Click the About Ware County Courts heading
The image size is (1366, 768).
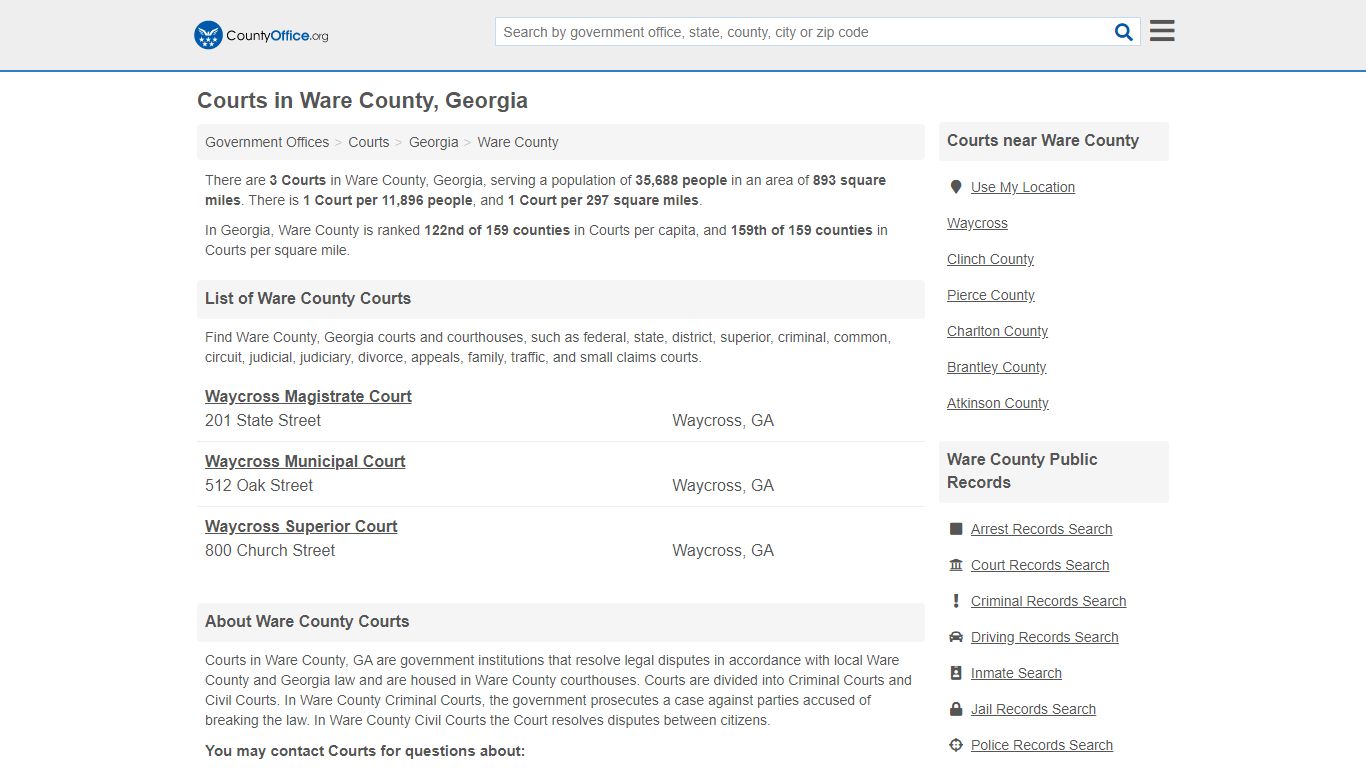(x=307, y=621)
